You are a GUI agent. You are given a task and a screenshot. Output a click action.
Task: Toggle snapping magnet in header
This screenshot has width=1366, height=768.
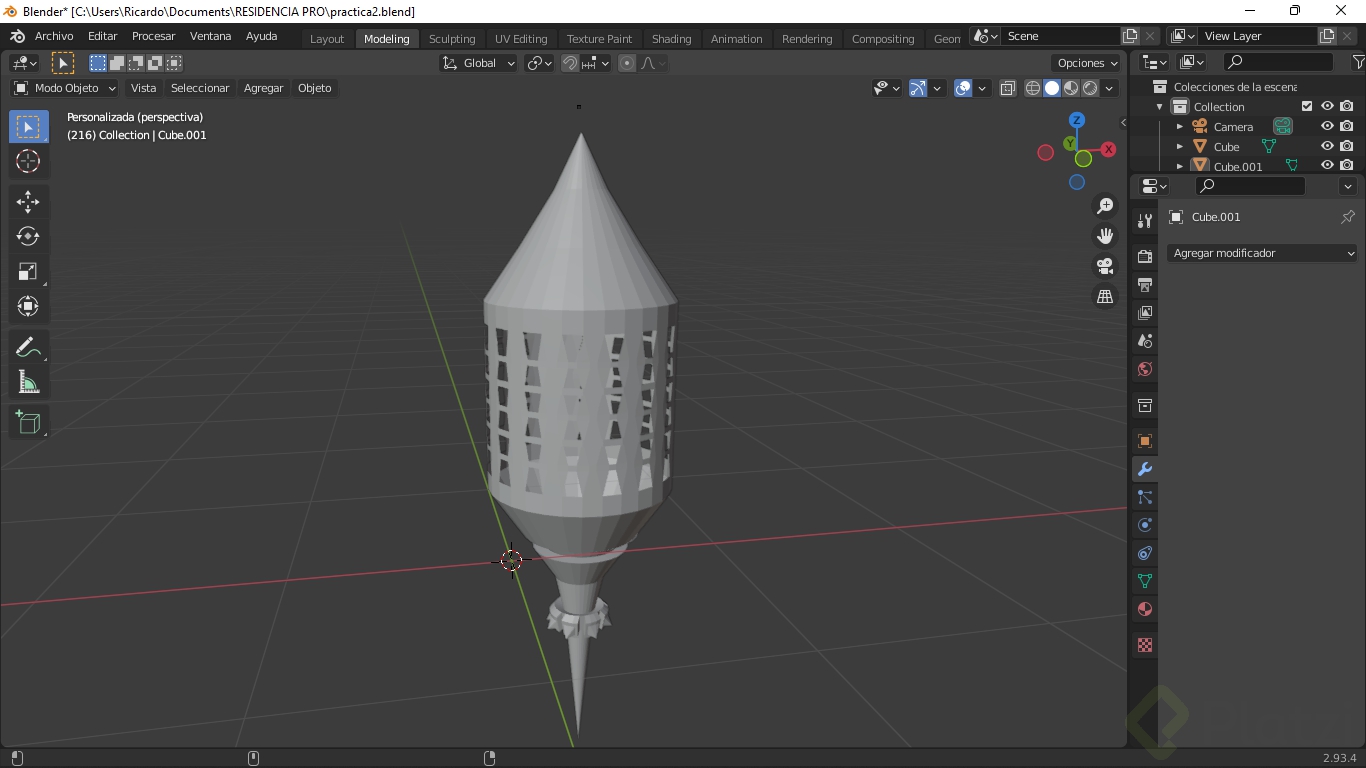570,63
